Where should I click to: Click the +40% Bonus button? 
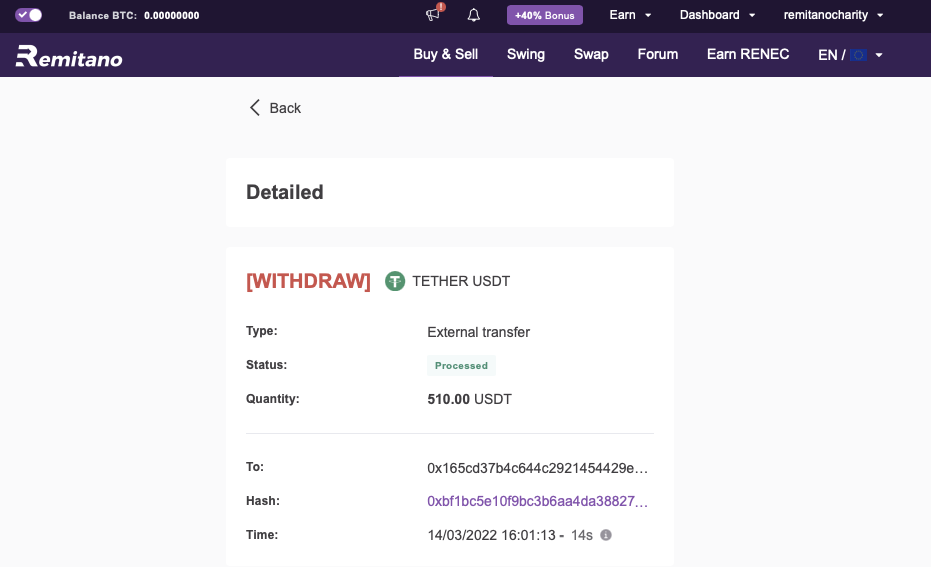pyautogui.click(x=544, y=15)
